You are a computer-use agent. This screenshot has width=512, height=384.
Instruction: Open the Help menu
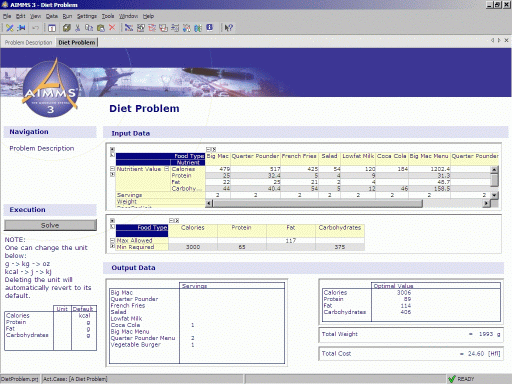(x=148, y=16)
